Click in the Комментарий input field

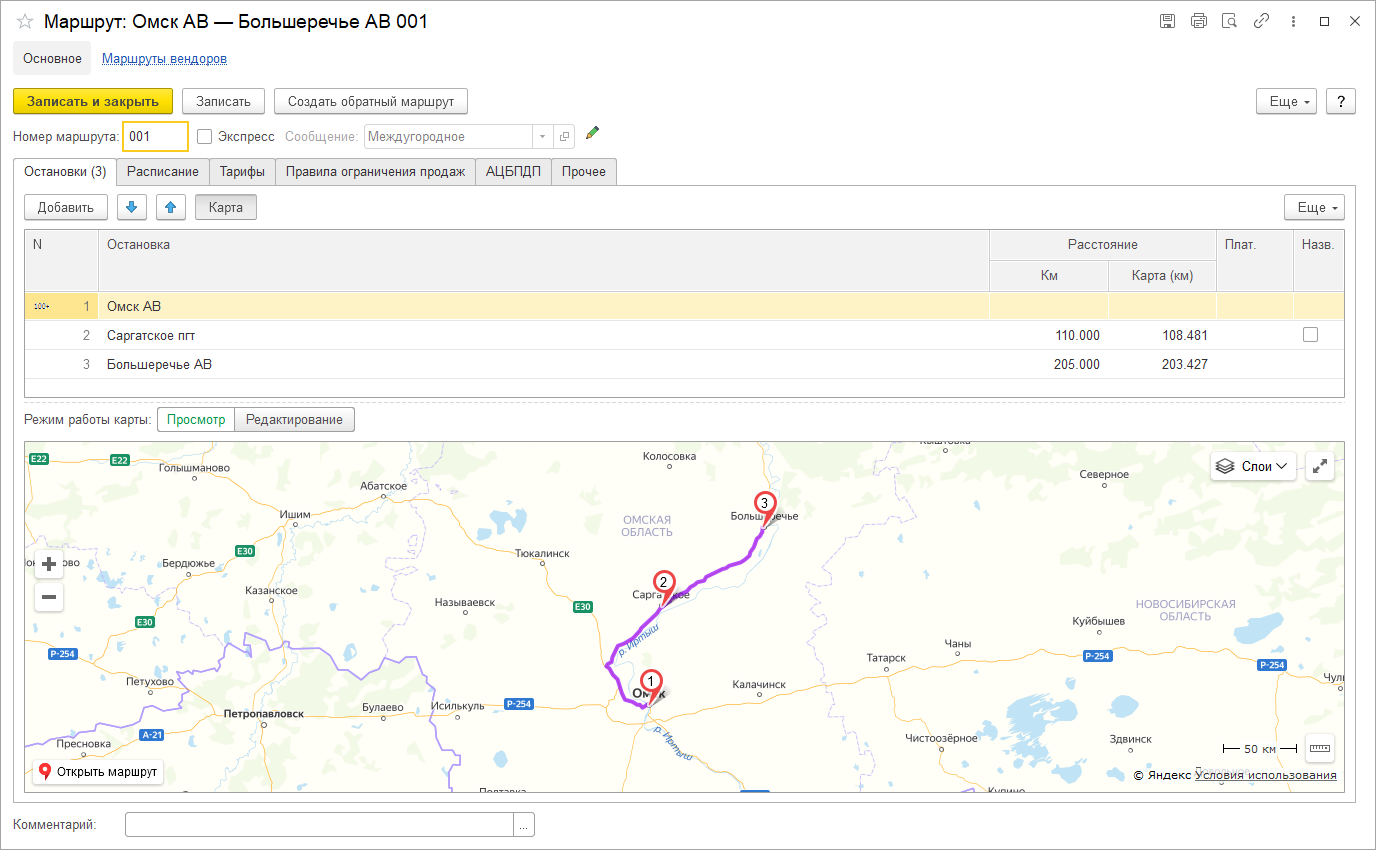(319, 824)
